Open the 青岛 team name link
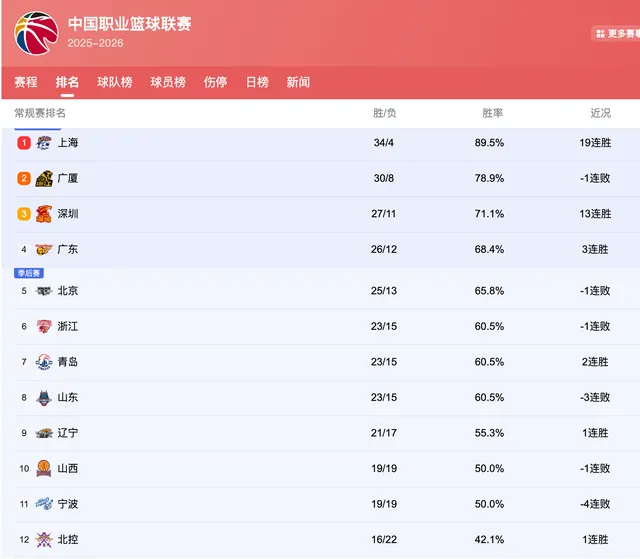Viewport: 640px width, 559px height. [x=68, y=362]
